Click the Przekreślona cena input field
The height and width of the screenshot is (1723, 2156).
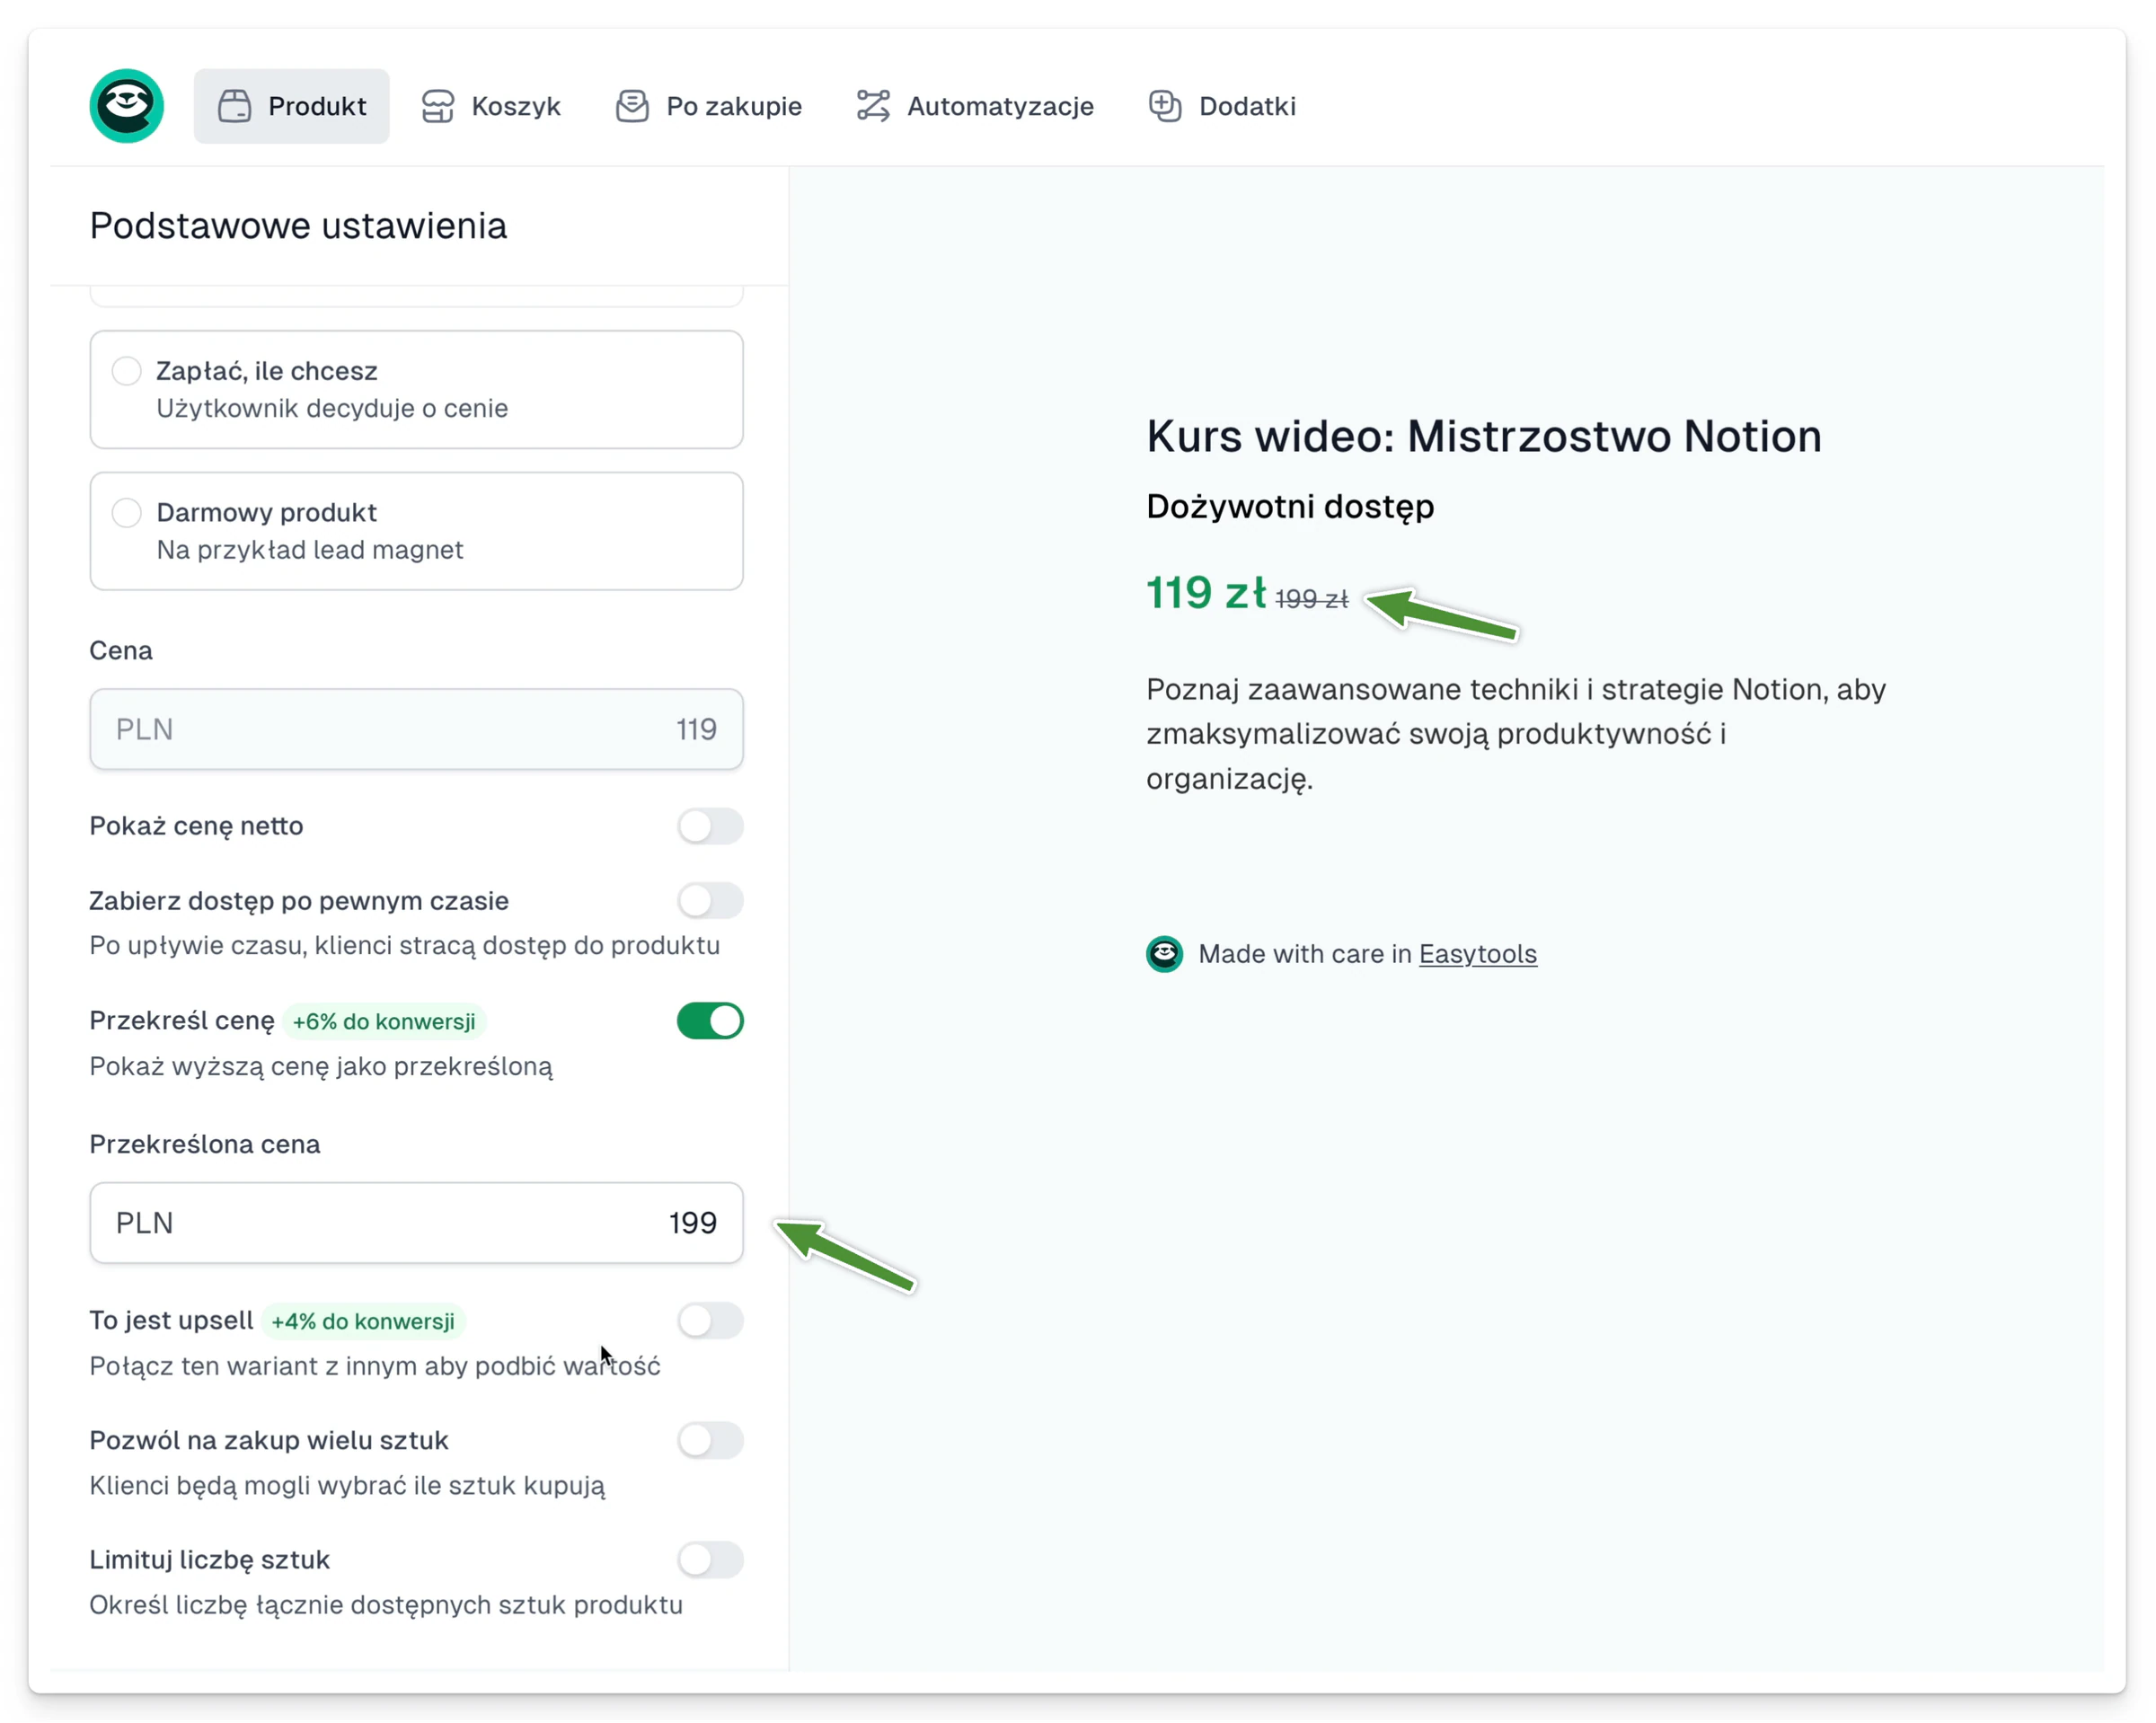pyautogui.click(x=416, y=1223)
